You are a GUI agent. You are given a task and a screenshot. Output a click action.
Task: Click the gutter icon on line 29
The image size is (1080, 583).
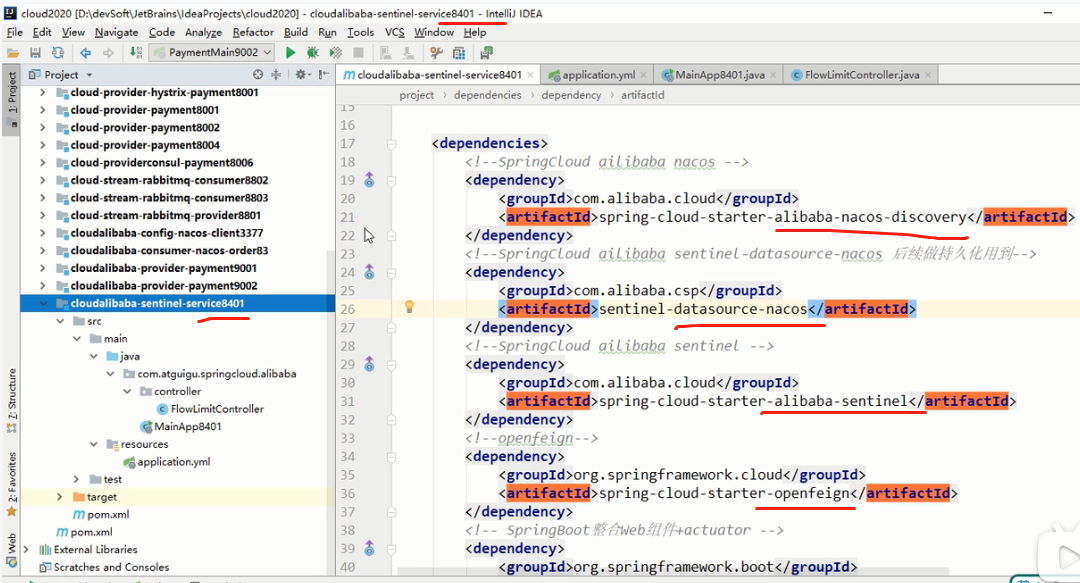point(369,364)
